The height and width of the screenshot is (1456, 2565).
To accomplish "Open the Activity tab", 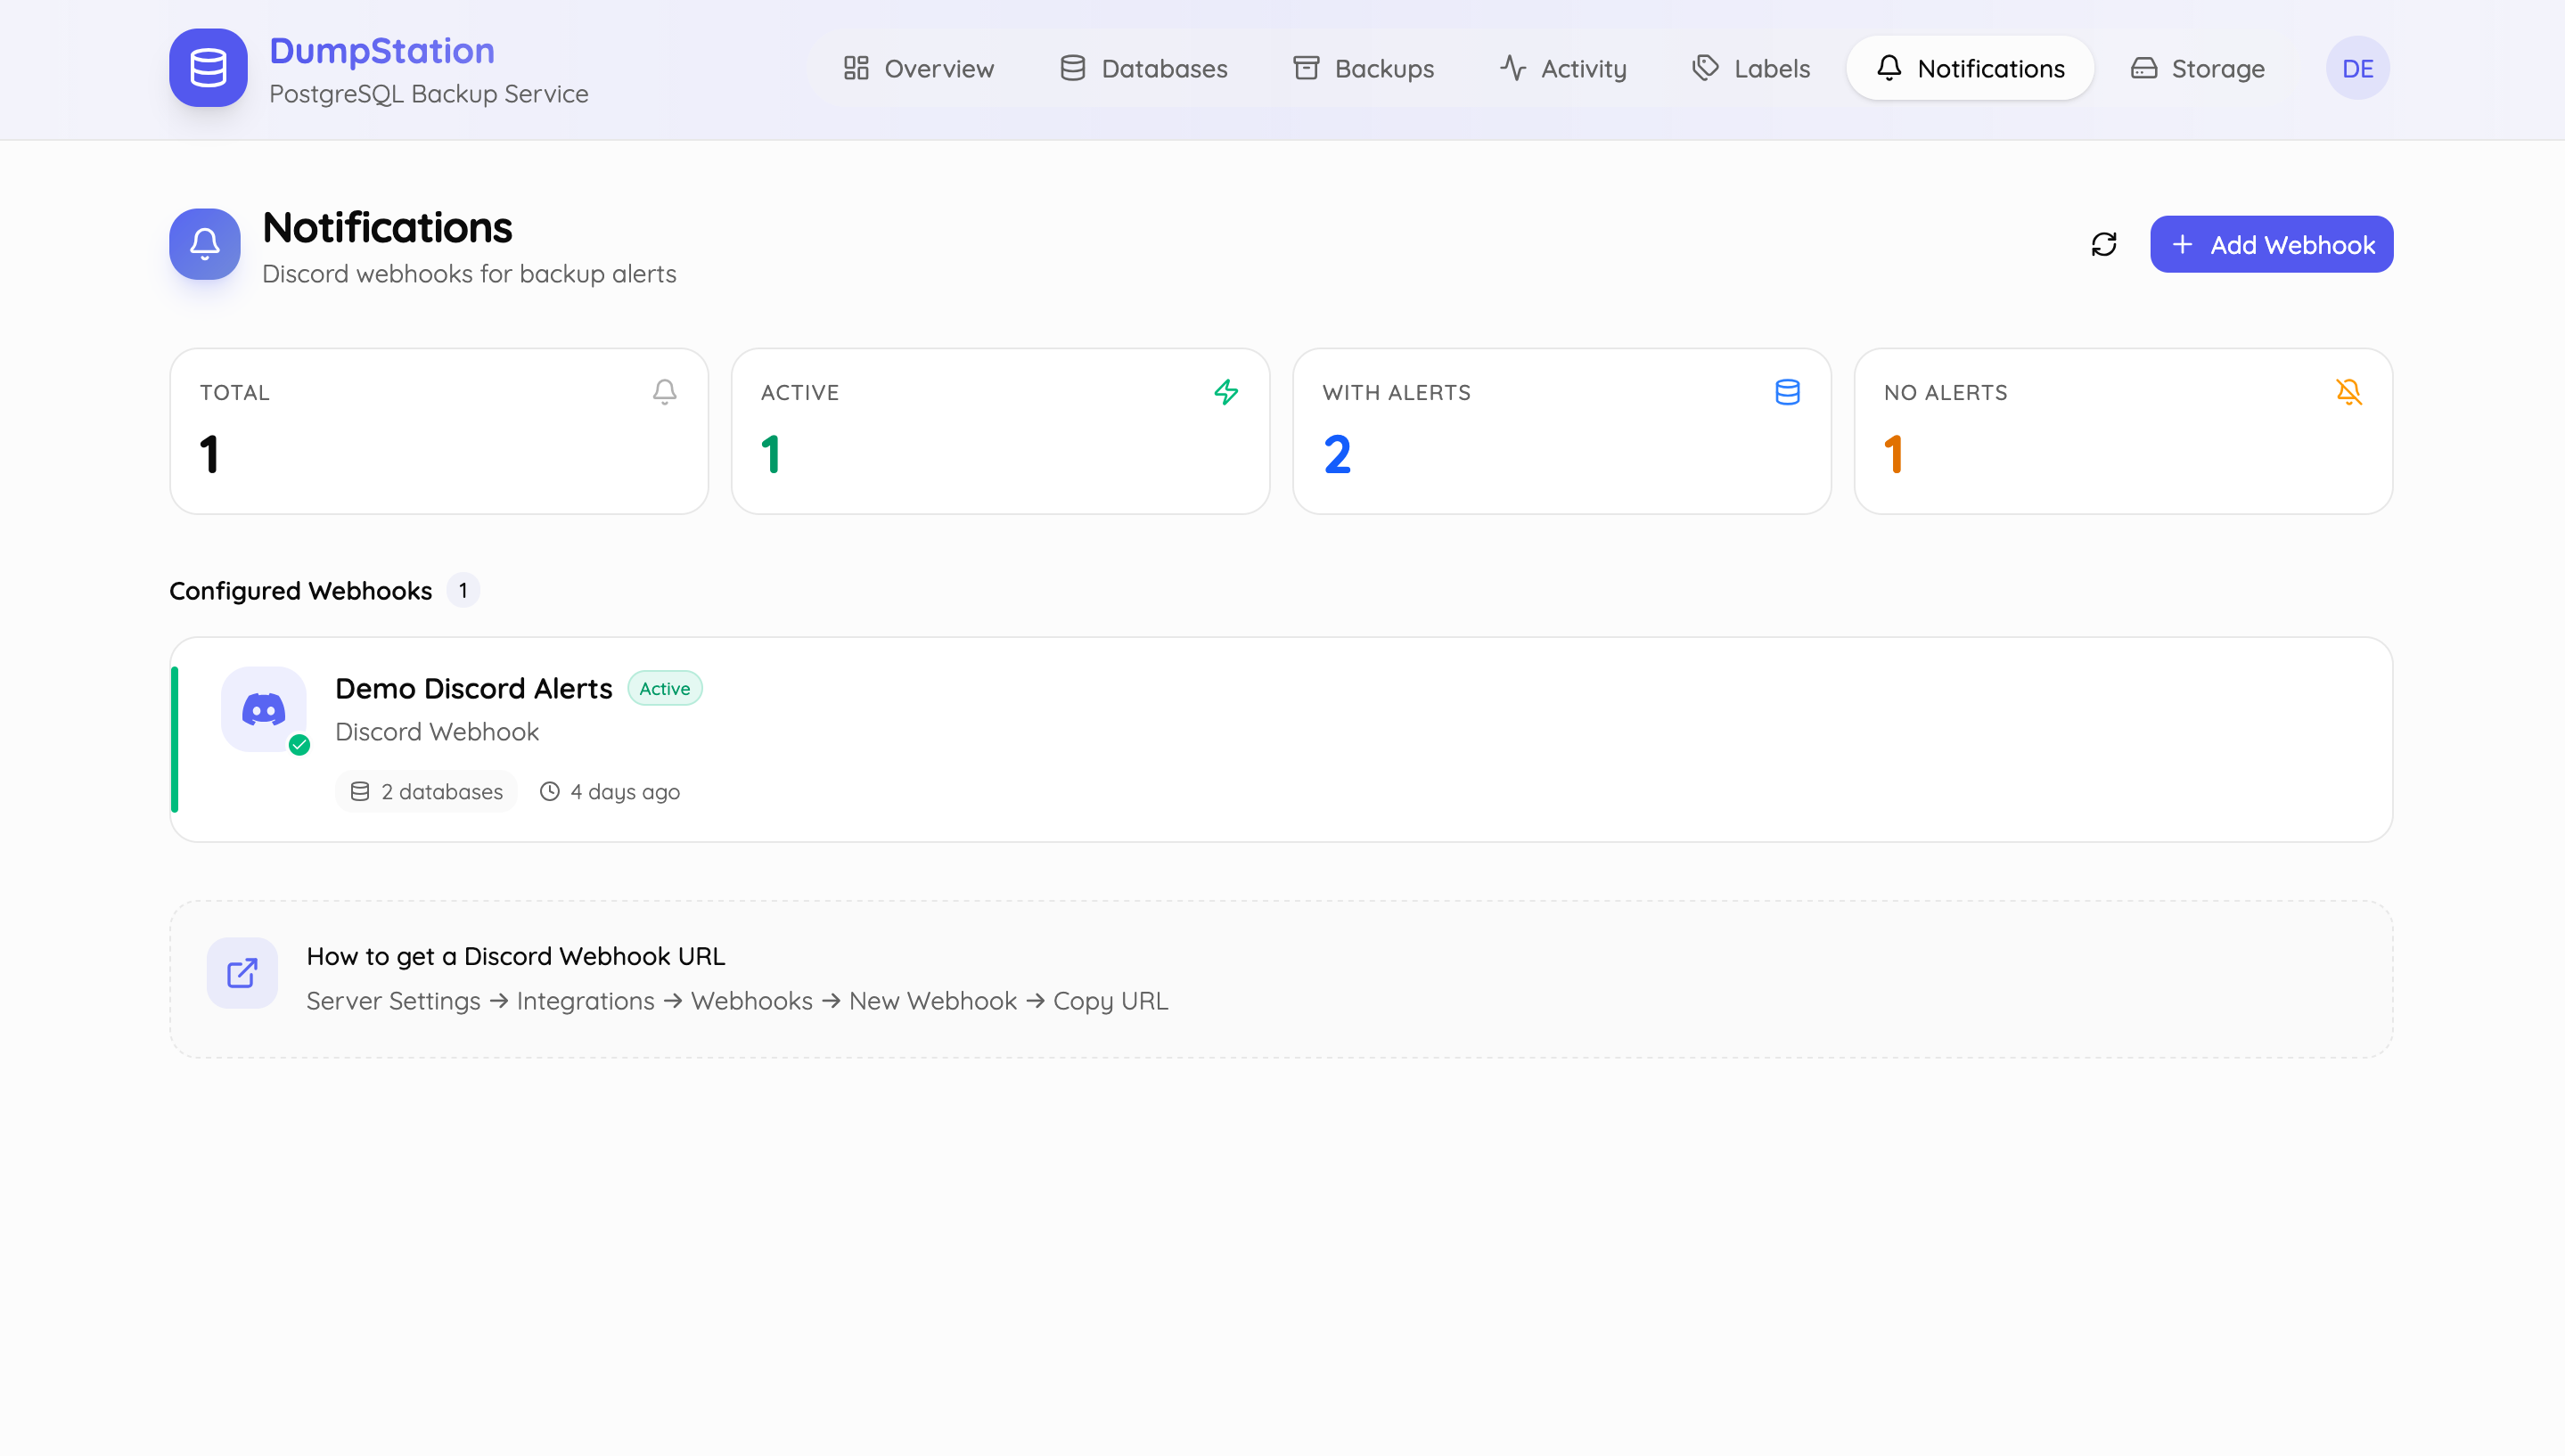I will (1563, 68).
